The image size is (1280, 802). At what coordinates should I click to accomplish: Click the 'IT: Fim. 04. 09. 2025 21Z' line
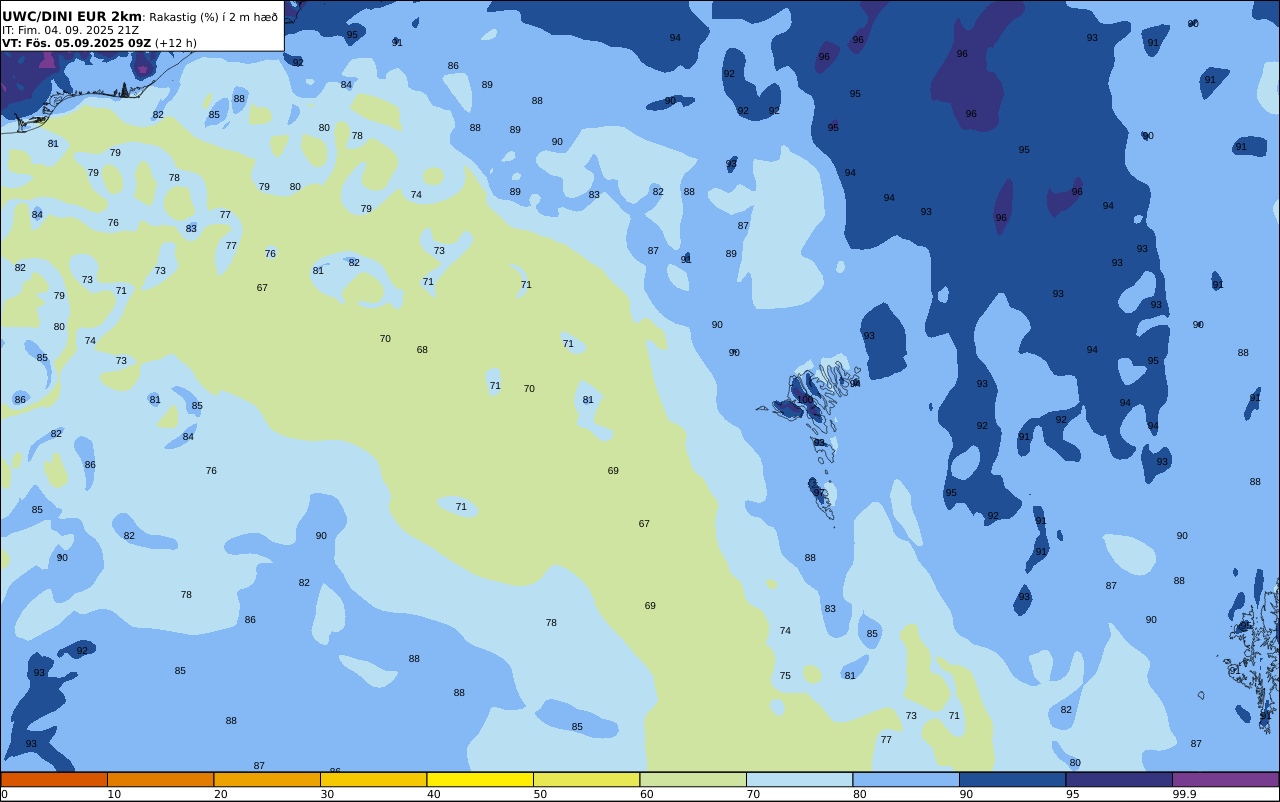70,30
